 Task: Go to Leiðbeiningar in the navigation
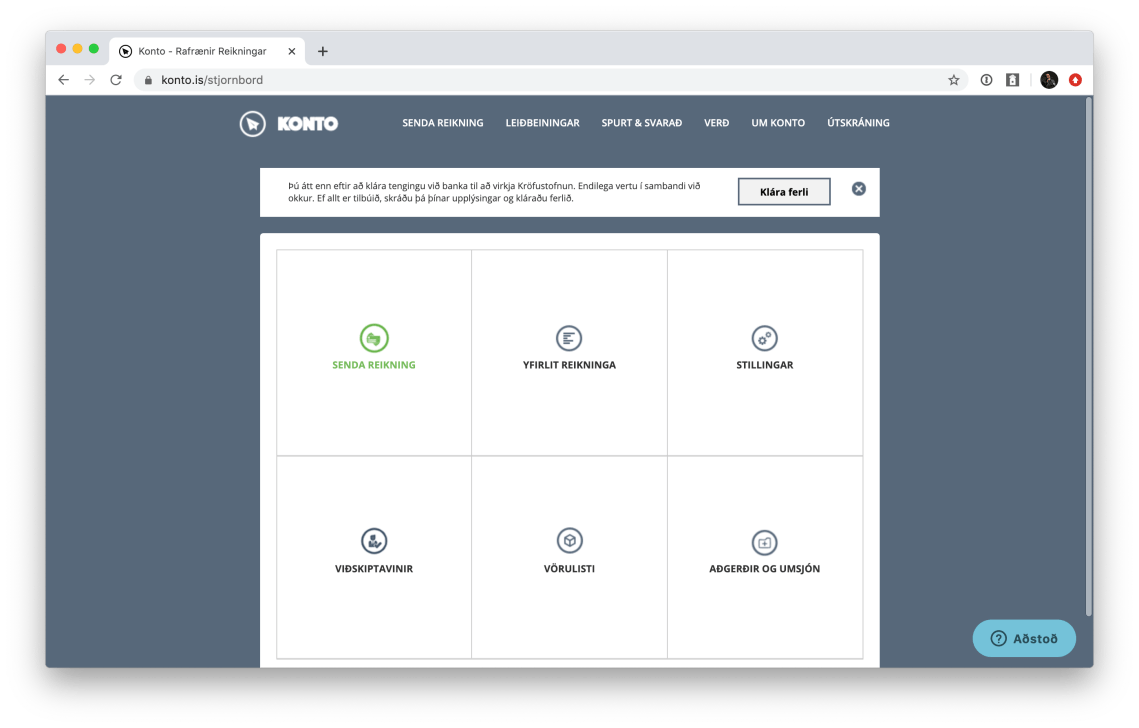pos(542,123)
